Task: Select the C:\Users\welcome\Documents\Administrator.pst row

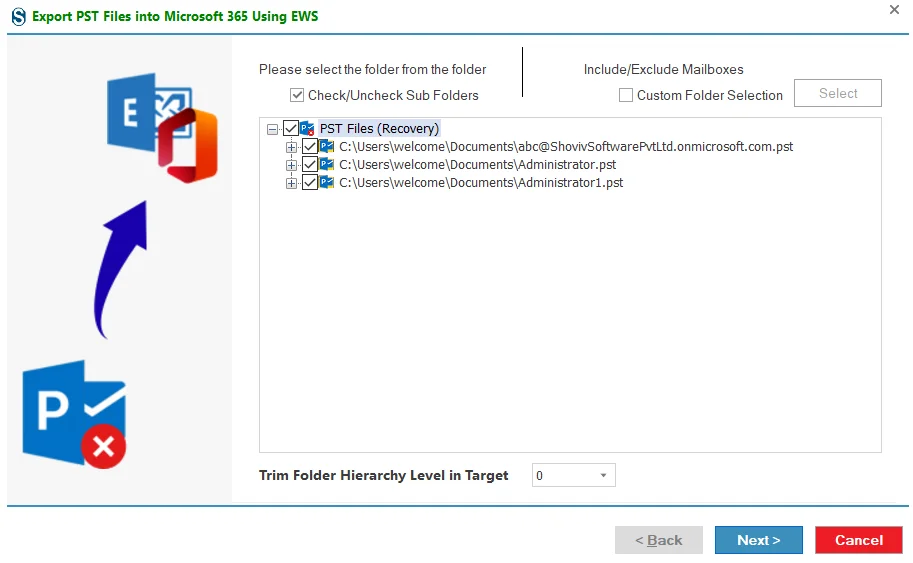Action: click(x=477, y=165)
